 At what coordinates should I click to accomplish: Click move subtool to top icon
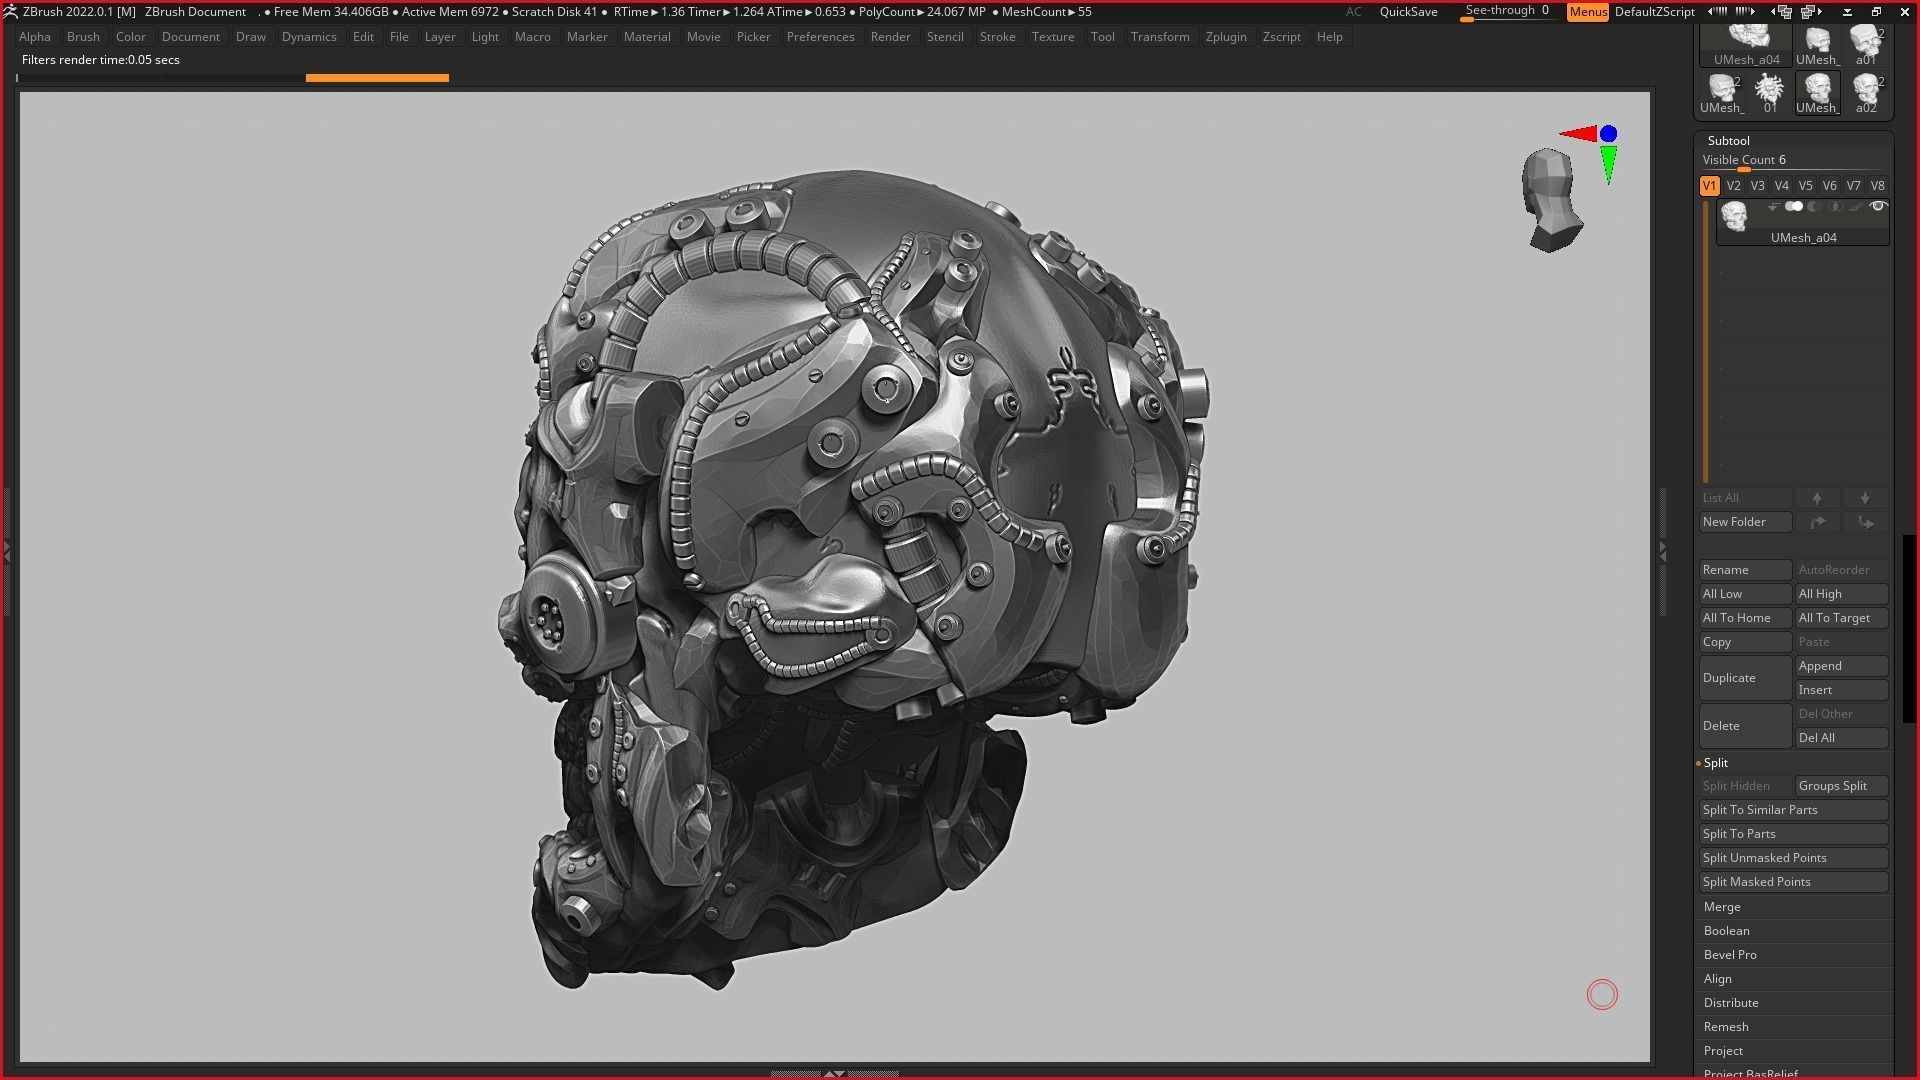(1817, 522)
